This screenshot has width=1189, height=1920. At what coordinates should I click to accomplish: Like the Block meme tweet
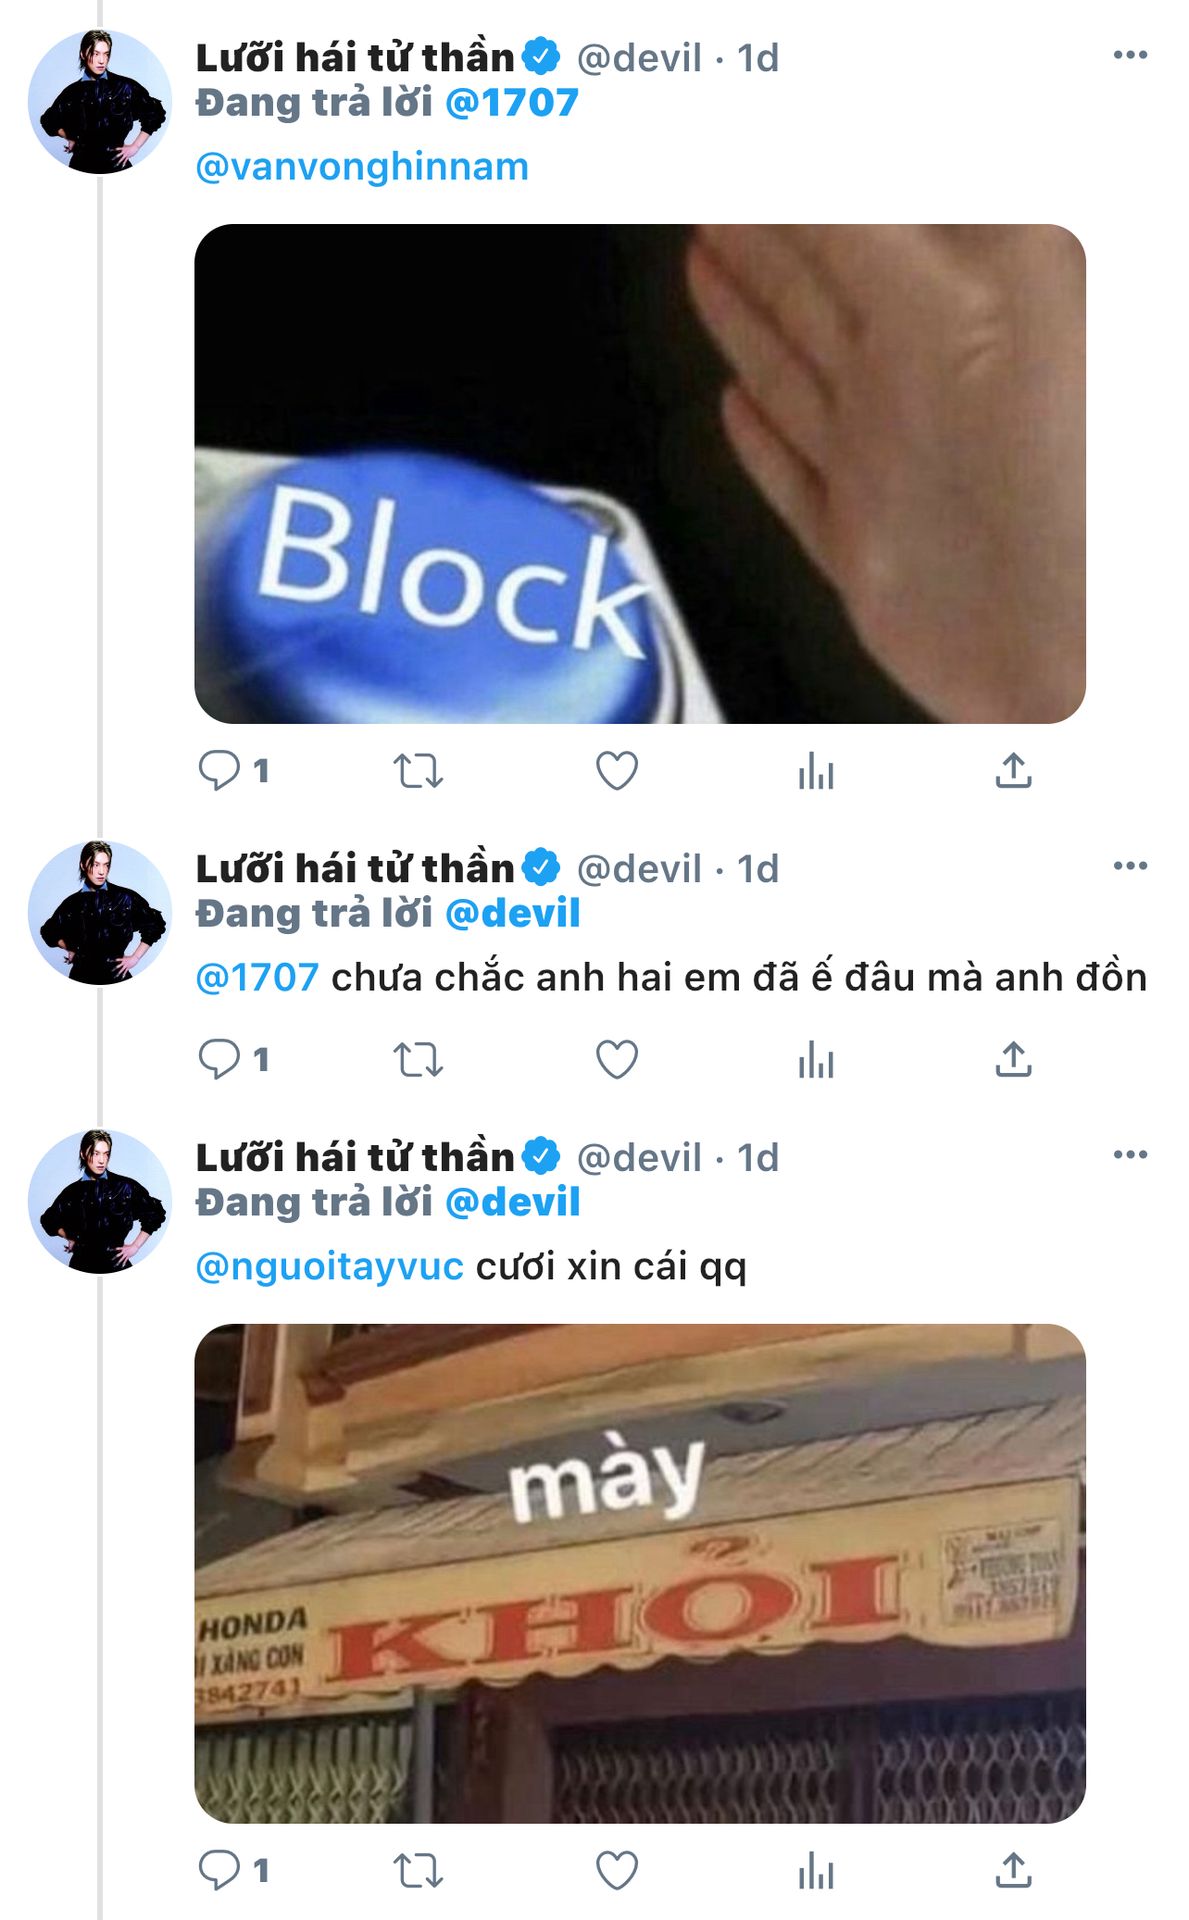tap(616, 771)
